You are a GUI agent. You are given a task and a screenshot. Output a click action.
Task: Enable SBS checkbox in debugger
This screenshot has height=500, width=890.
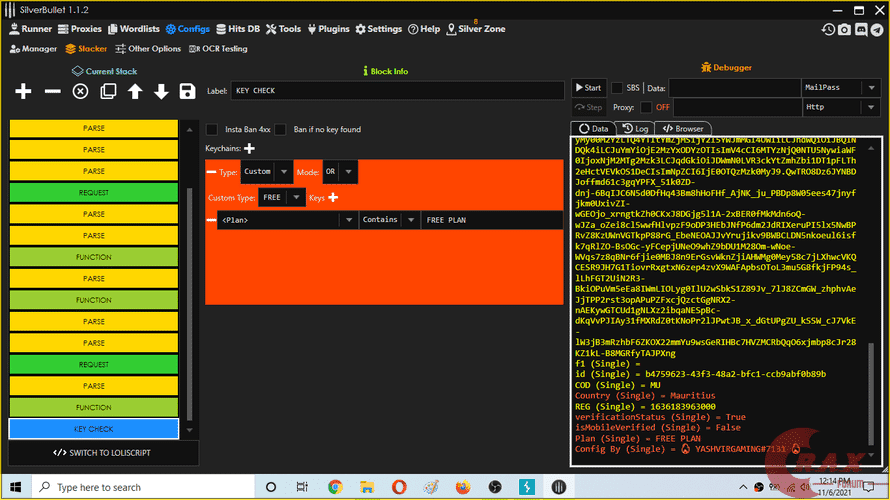(617, 88)
